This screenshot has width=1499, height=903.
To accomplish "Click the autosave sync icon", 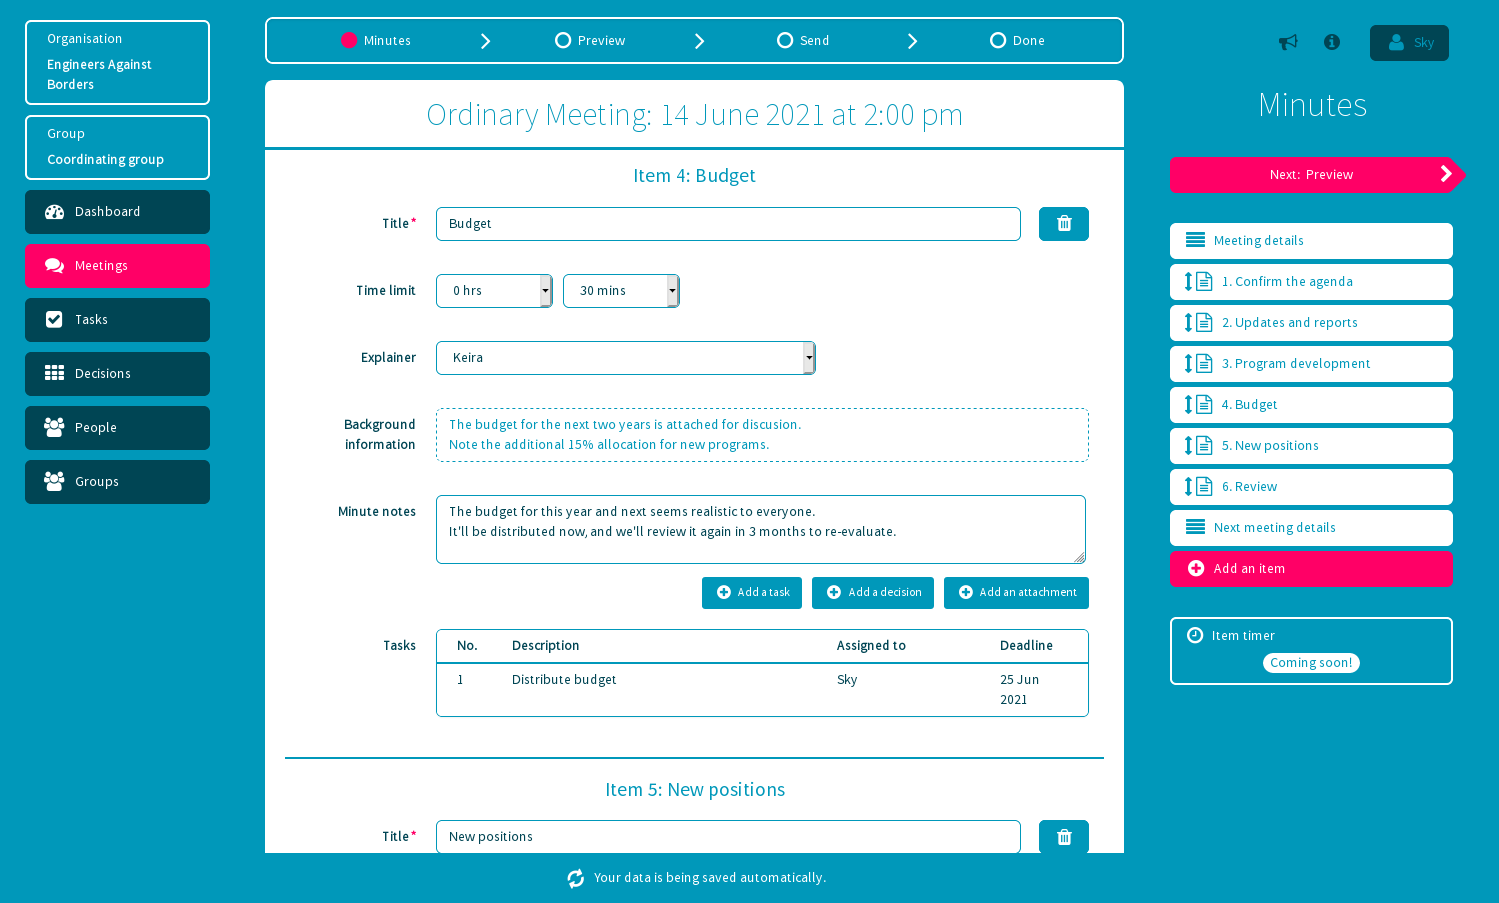I will [x=576, y=878].
